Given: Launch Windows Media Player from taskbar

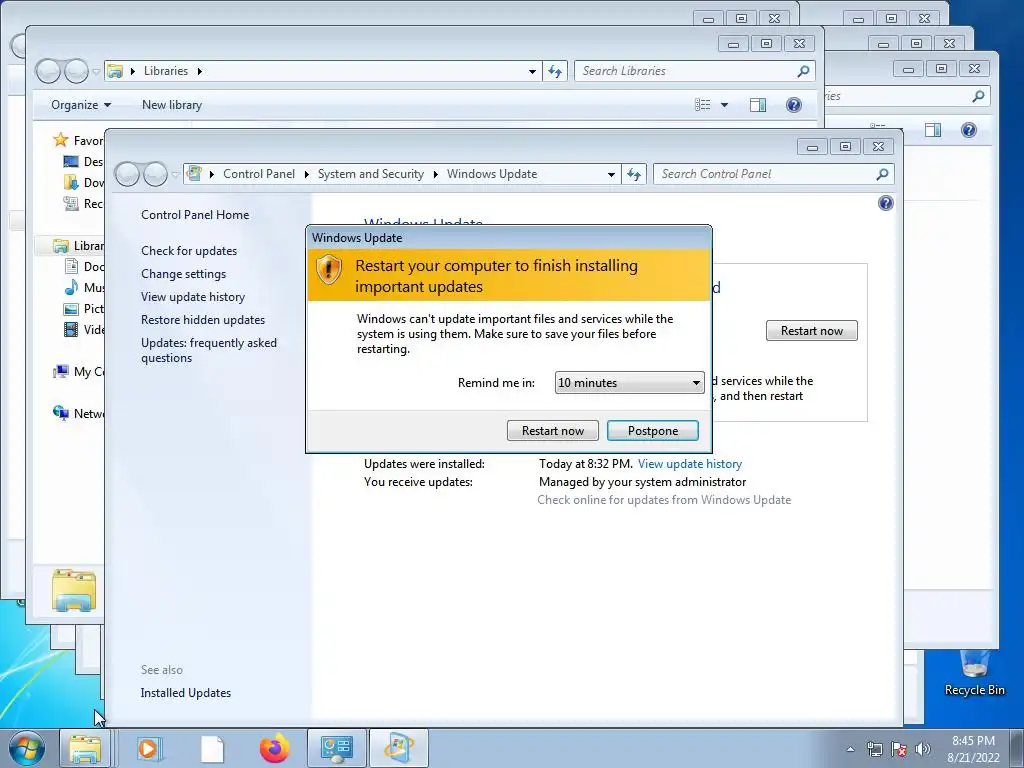Looking at the screenshot, I should coord(150,748).
